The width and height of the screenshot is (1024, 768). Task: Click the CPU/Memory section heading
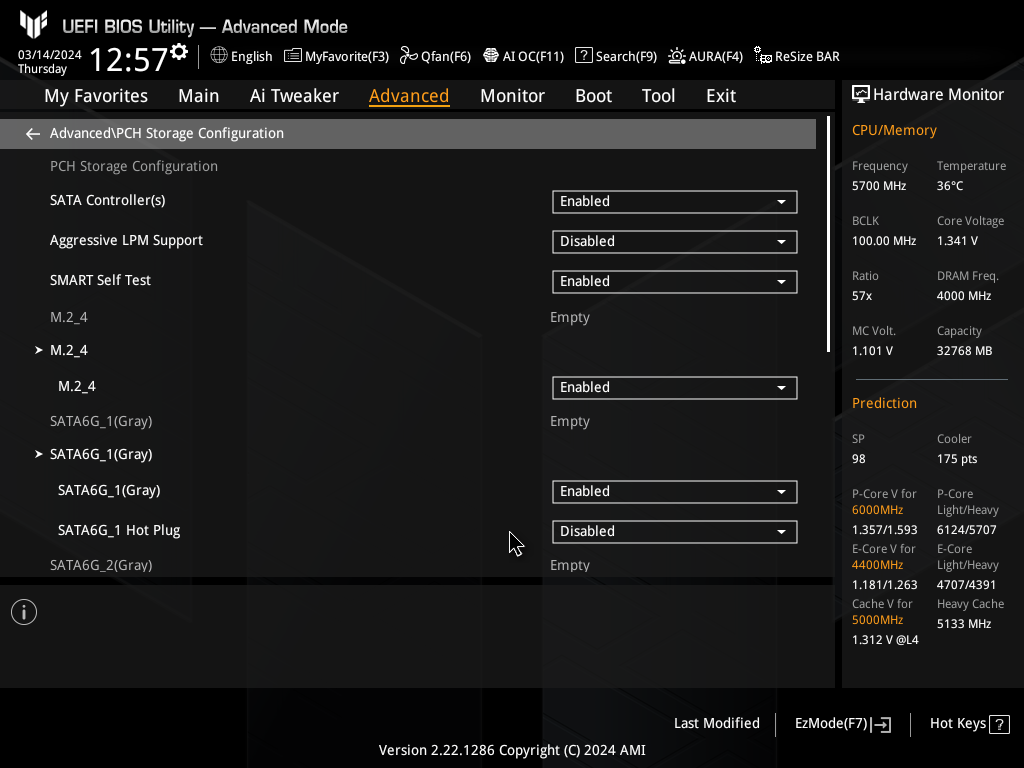click(894, 130)
